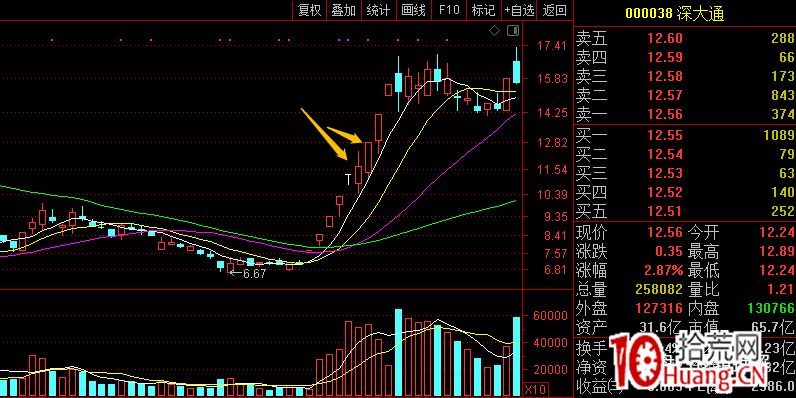Screen dimensions: 796x398
Task: Select the 画线 line drawing tool
Action: [x=413, y=10]
